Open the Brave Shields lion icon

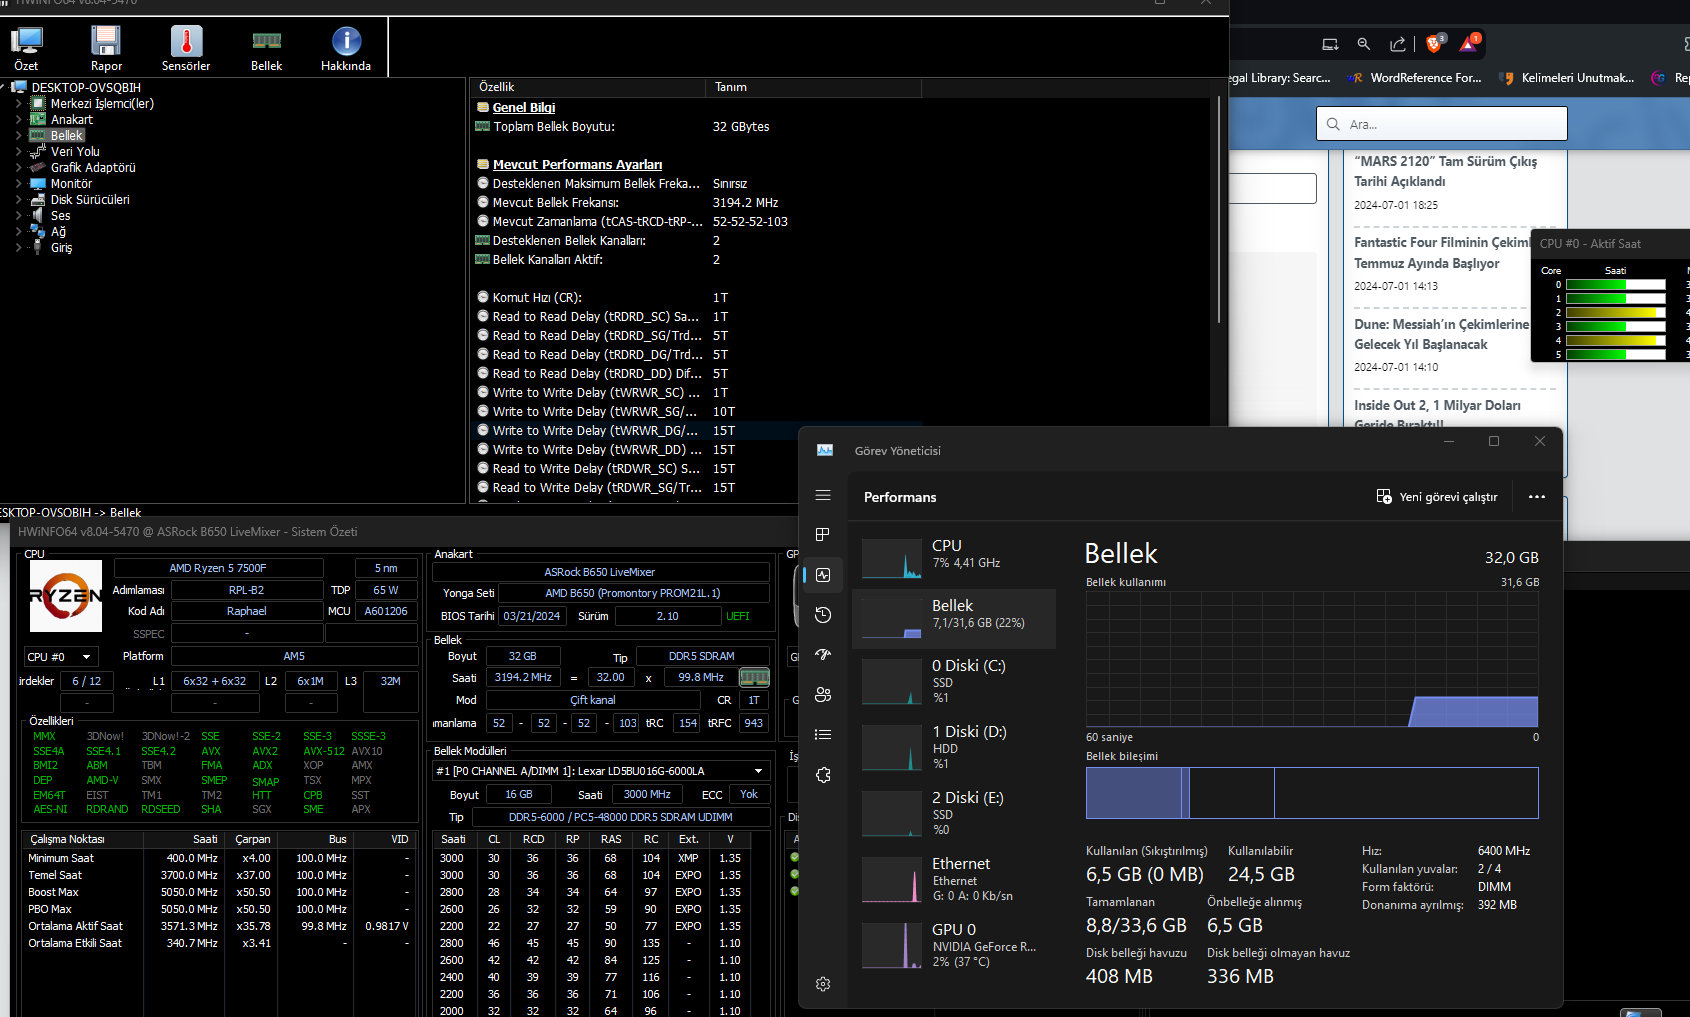(x=1435, y=43)
